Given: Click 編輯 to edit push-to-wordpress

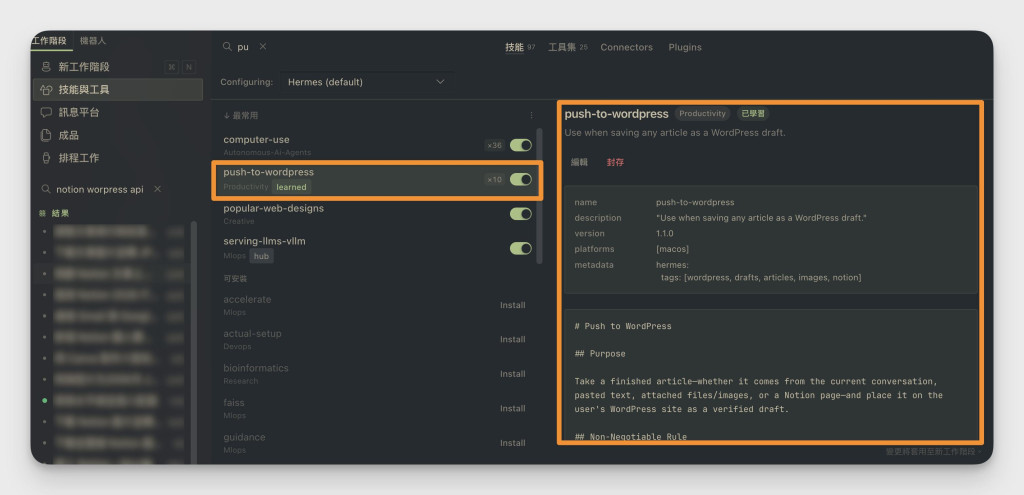Looking at the screenshot, I should pyautogui.click(x=579, y=162).
